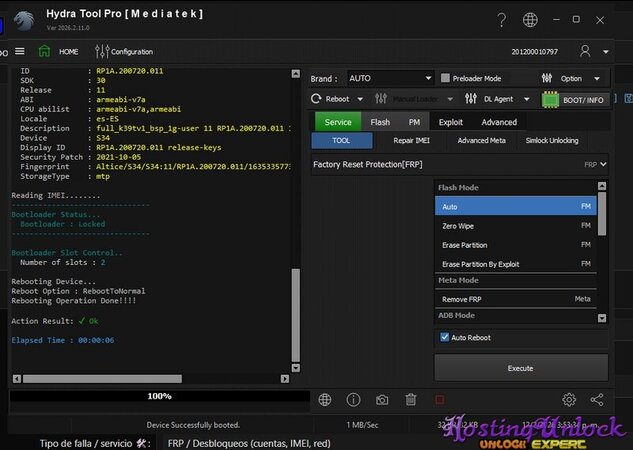Click the hamburger menu icon

pos(19,51)
